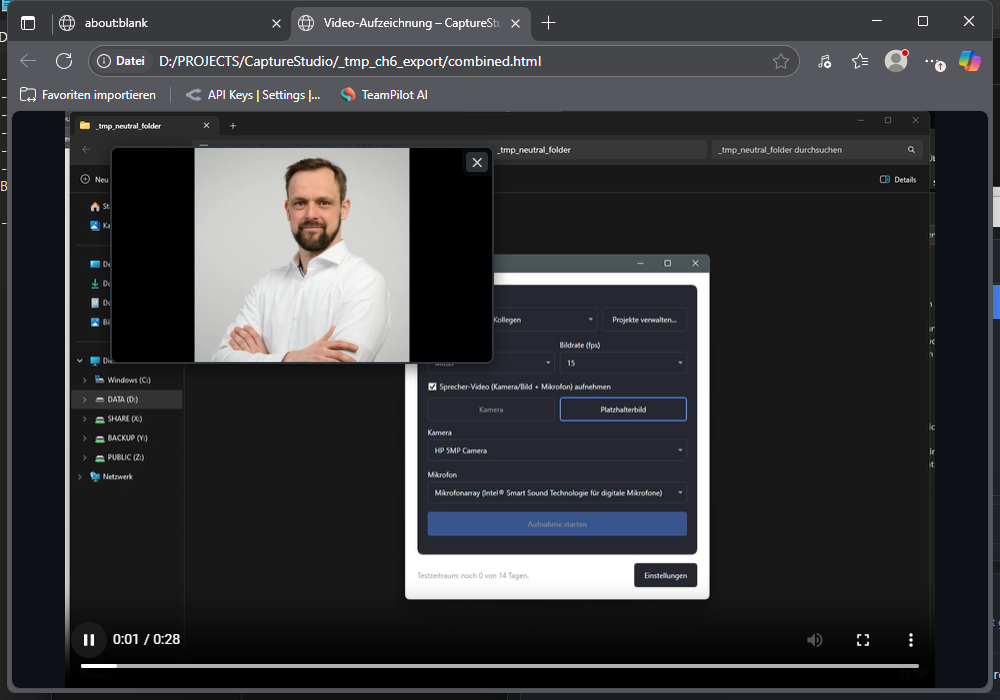The width and height of the screenshot is (1000, 700).
Task: Toggle the Explorer Details pane
Action: pos(898,180)
